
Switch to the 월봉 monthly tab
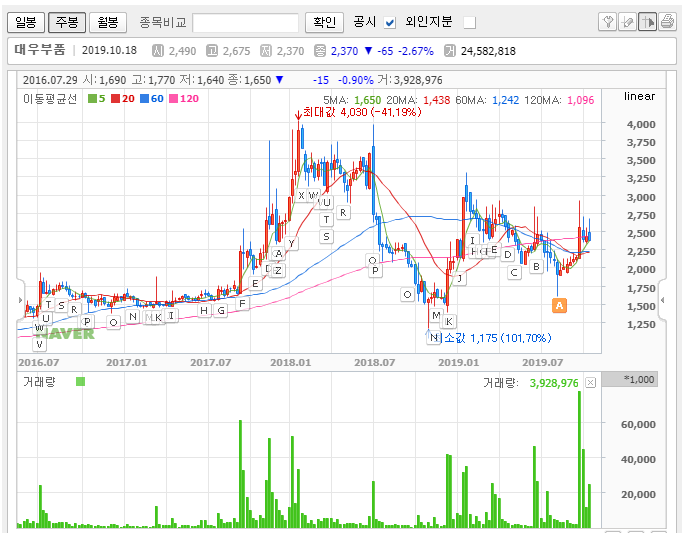(108, 22)
